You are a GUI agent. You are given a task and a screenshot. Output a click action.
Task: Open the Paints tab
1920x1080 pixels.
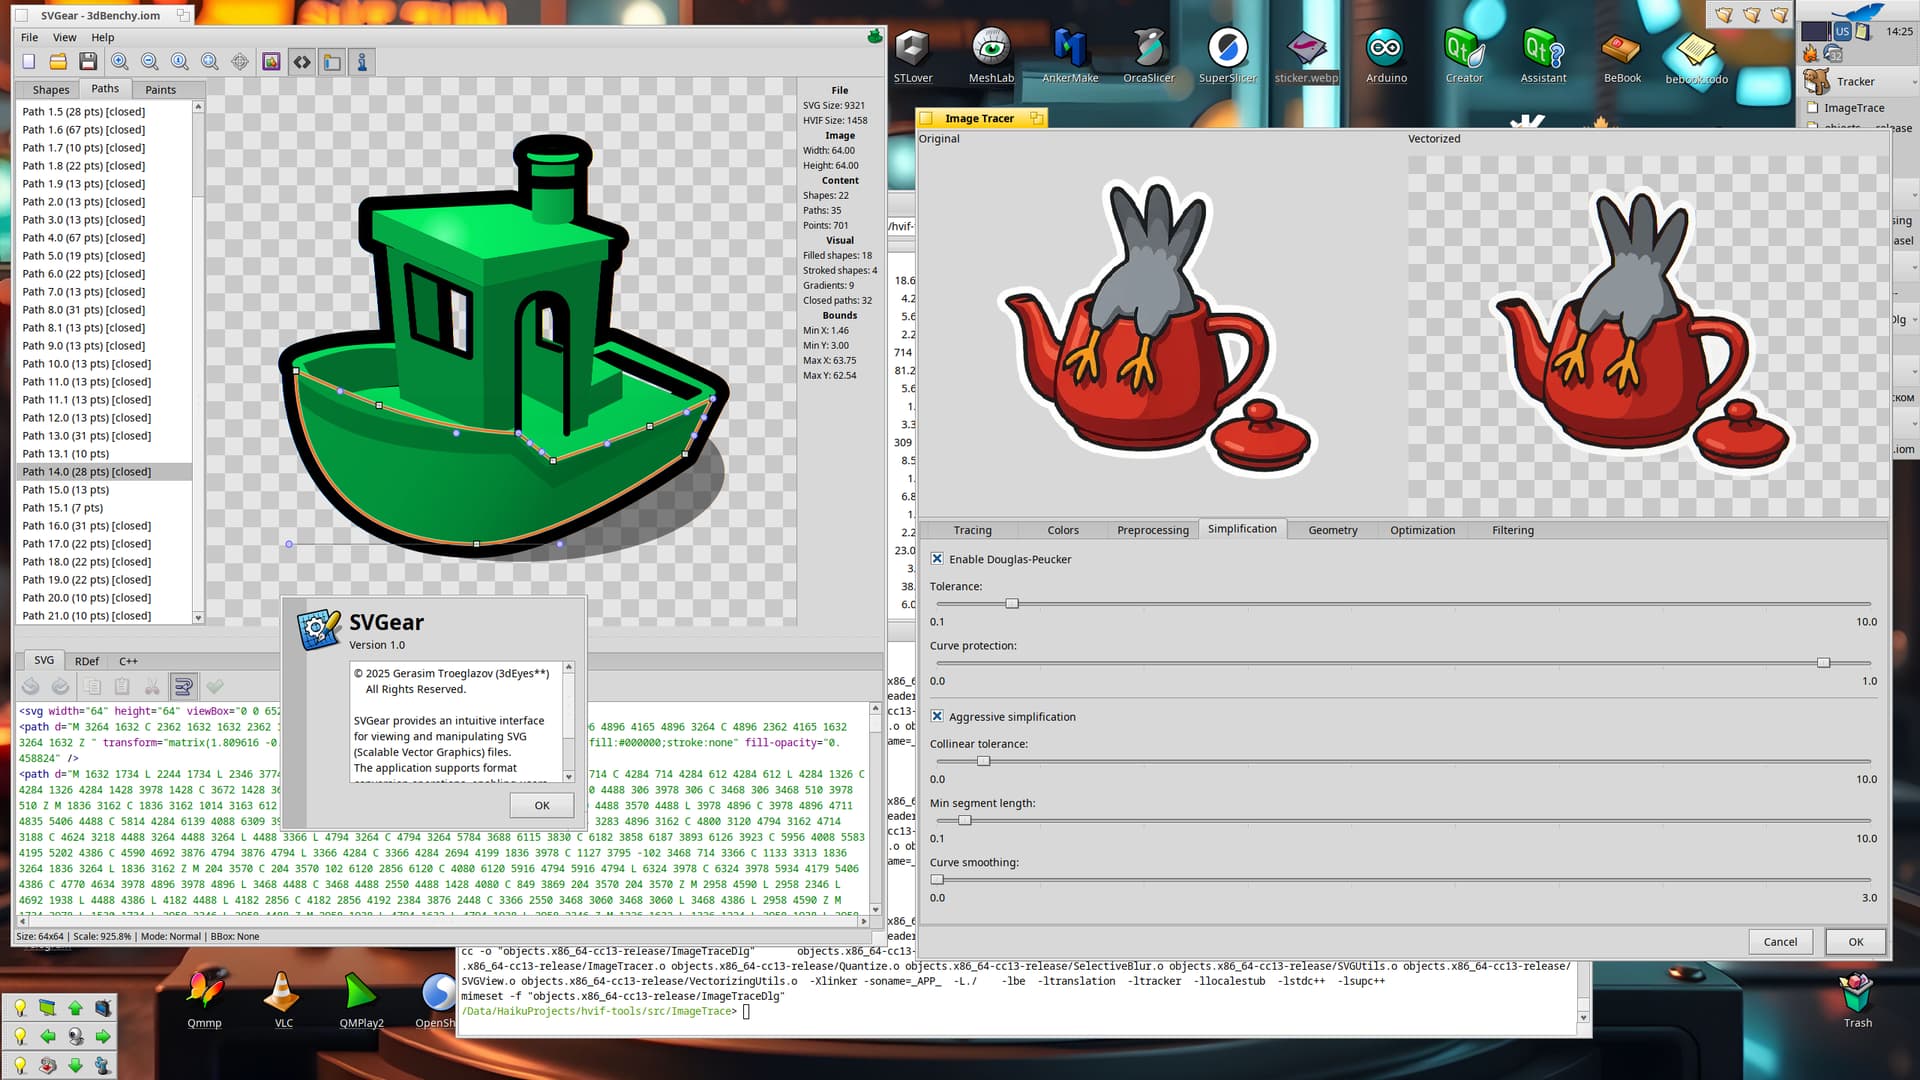(160, 90)
